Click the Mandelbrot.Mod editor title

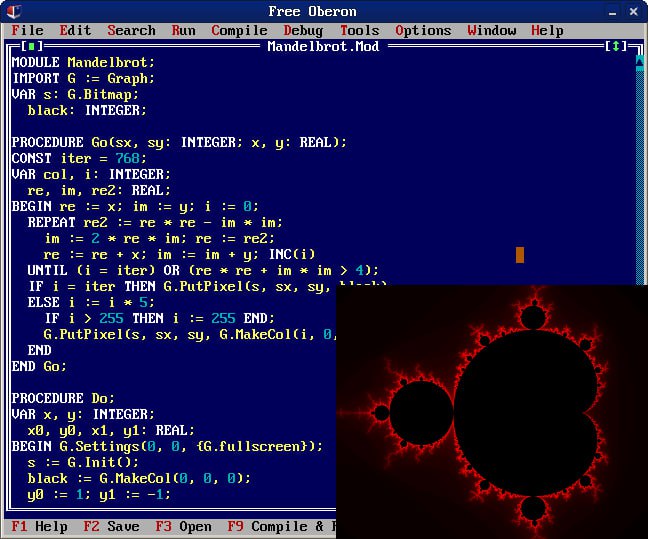324,46
